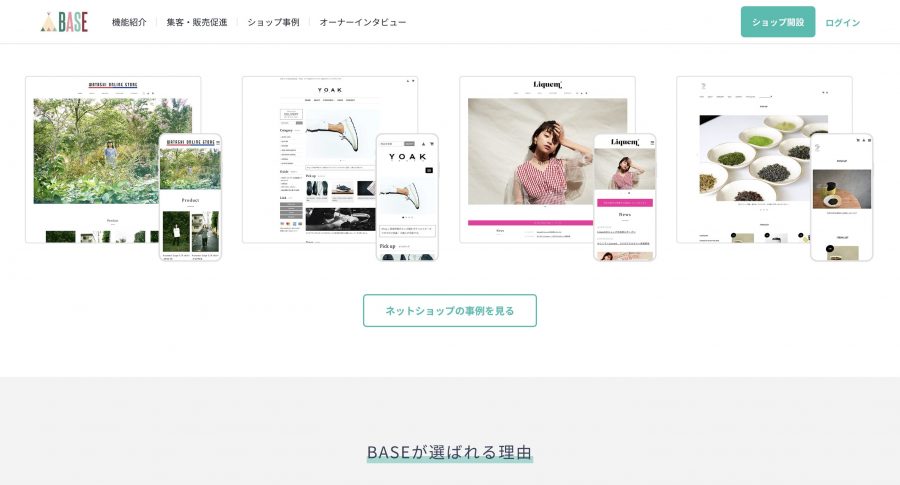Select 集客・販売促進 in the navigation

197,22
